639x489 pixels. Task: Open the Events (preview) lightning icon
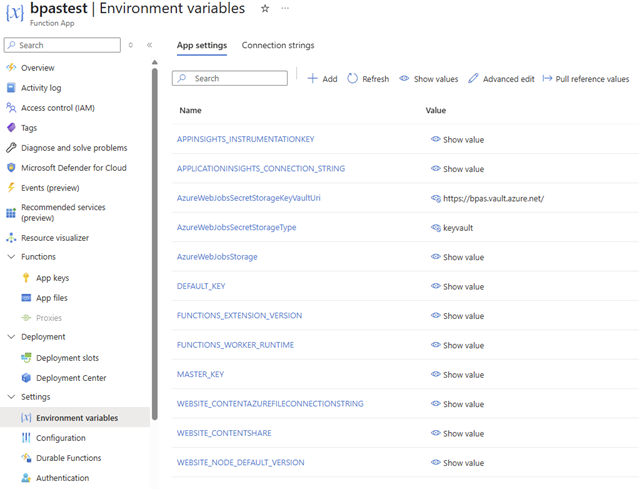(11, 187)
